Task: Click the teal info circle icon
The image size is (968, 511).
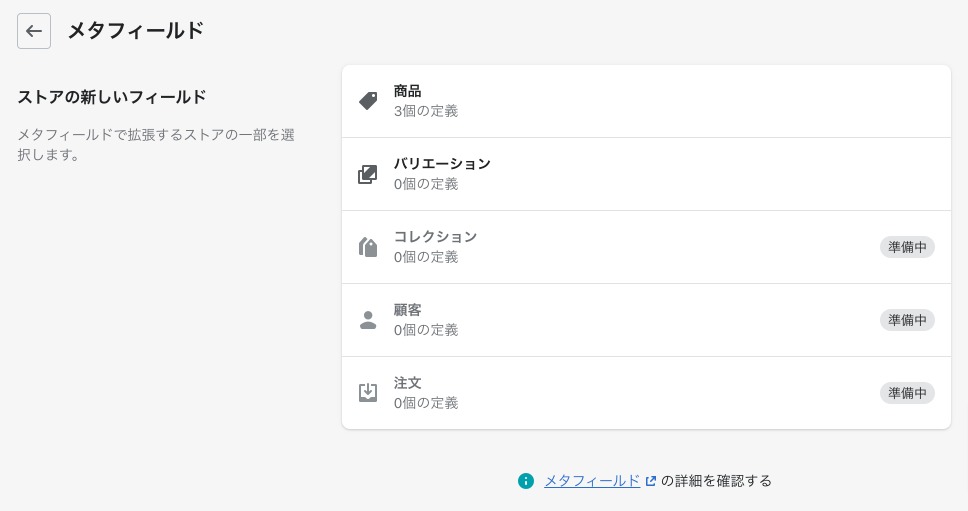Action: [525, 481]
